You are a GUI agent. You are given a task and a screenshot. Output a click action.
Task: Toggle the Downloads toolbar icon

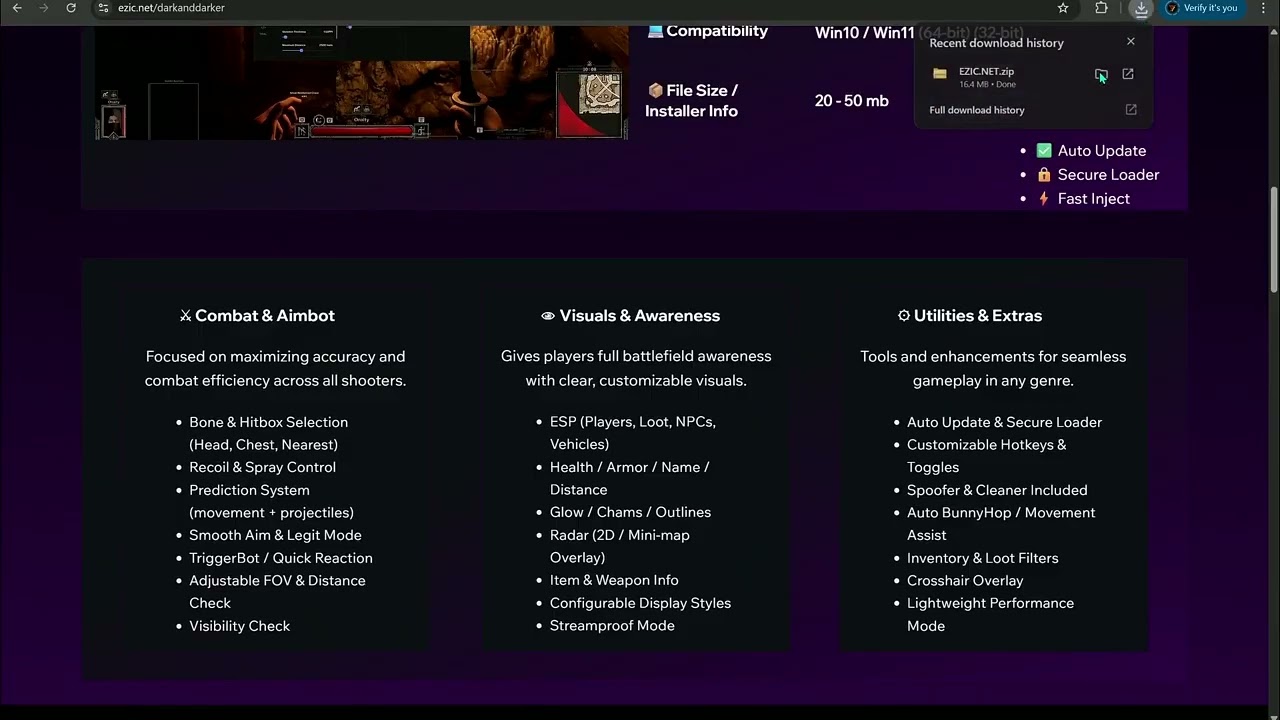1141,8
